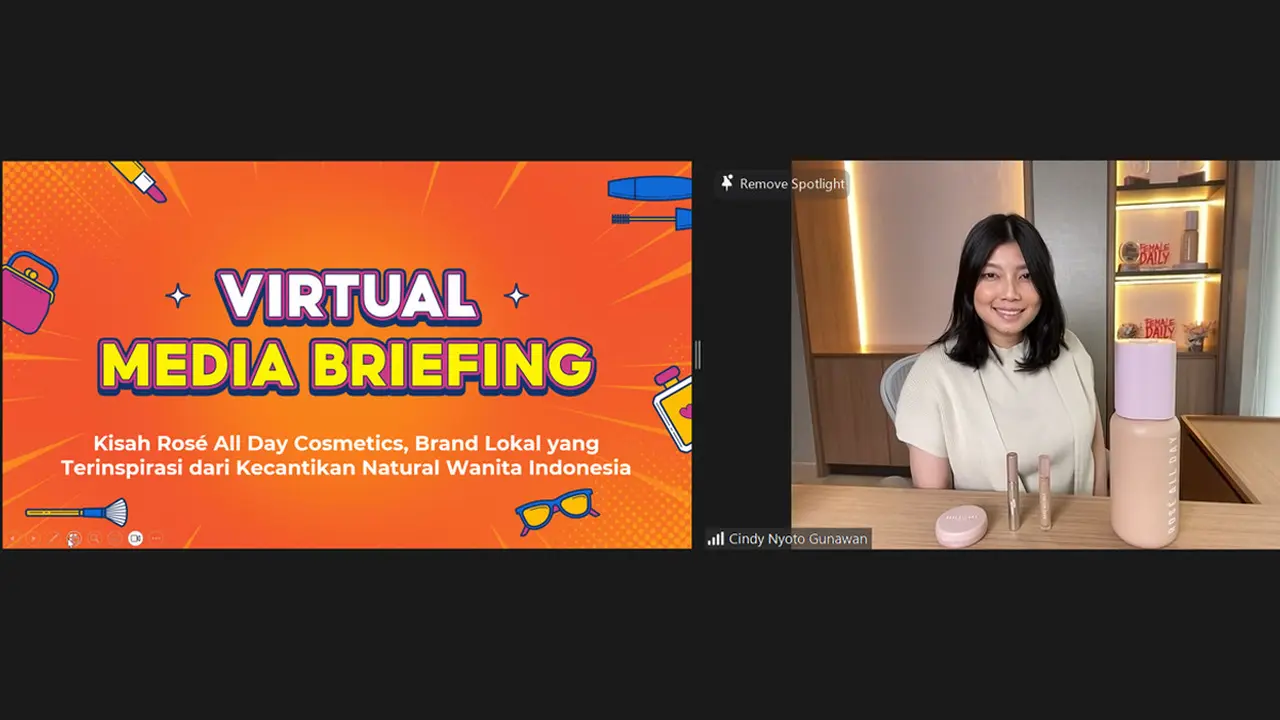The image size is (1280, 720).
Task: Click the Remove Spotlight button
Action: (x=784, y=184)
